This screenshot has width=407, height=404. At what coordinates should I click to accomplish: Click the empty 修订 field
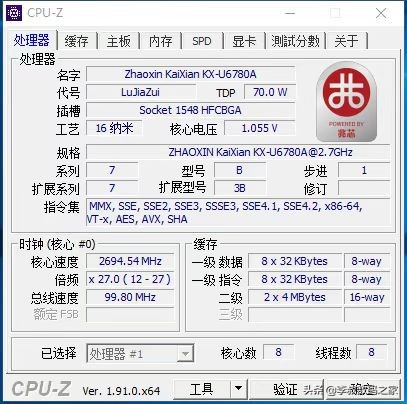tap(364, 188)
